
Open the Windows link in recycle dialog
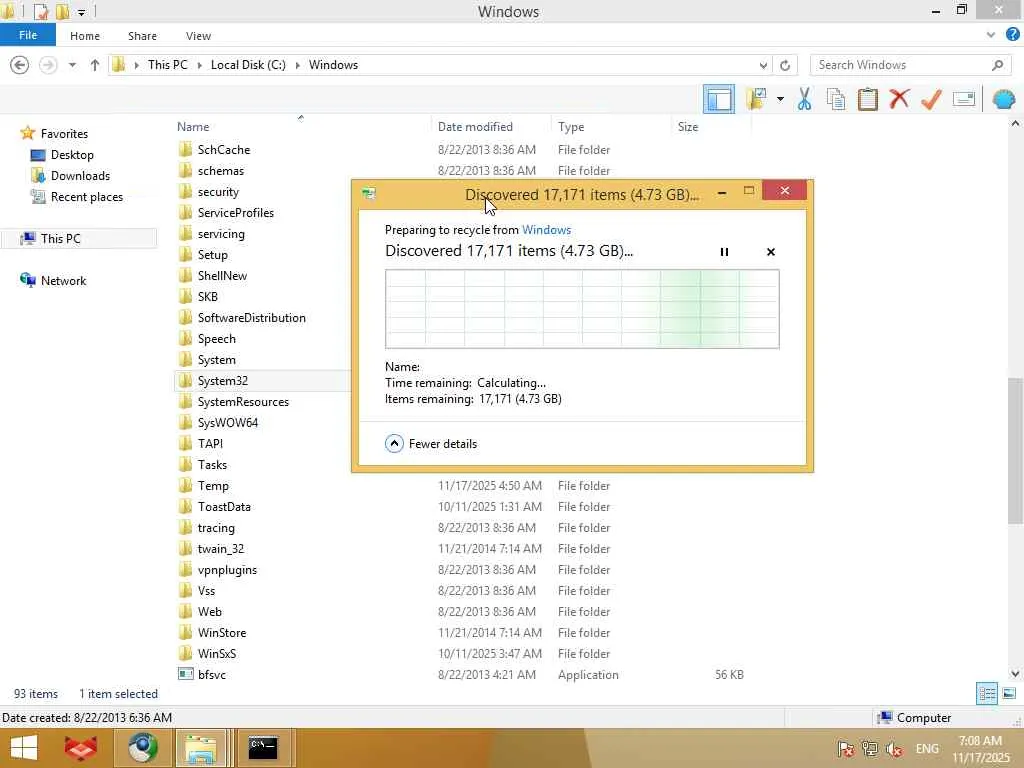[x=547, y=230]
